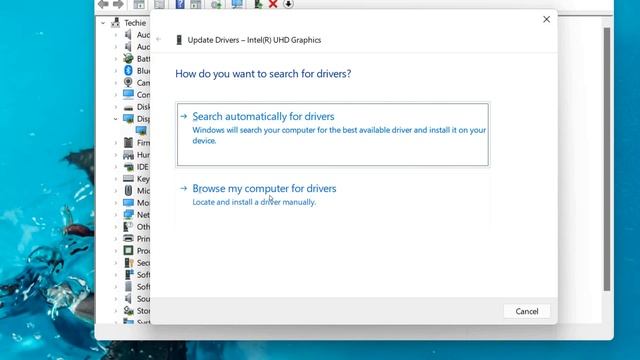Image resolution: width=640 pixels, height=360 pixels.
Task: Click the Storage controllers icon
Action: tap(128, 311)
